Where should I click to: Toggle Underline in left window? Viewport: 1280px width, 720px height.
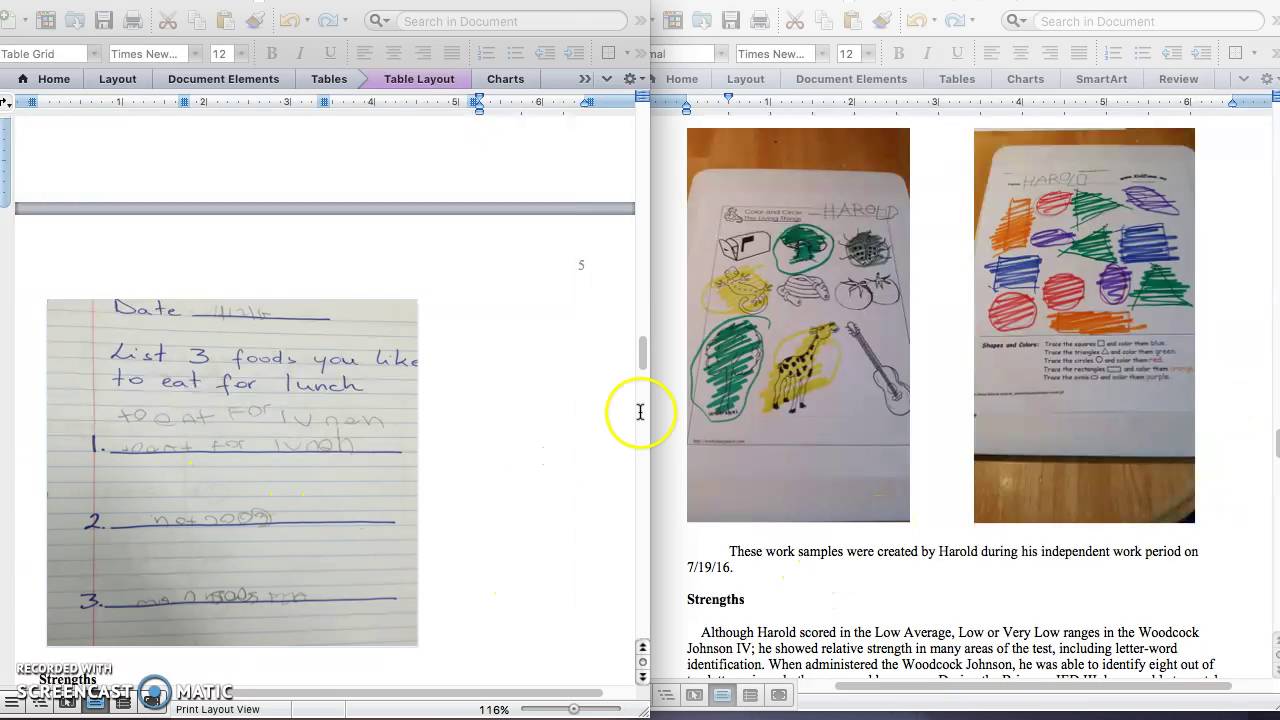point(330,53)
